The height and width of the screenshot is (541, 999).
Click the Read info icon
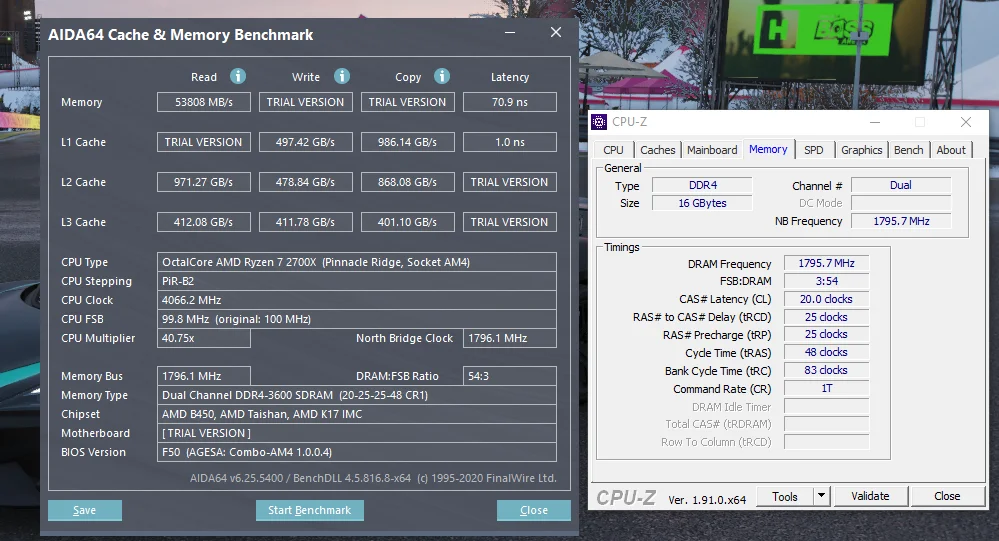(238, 76)
